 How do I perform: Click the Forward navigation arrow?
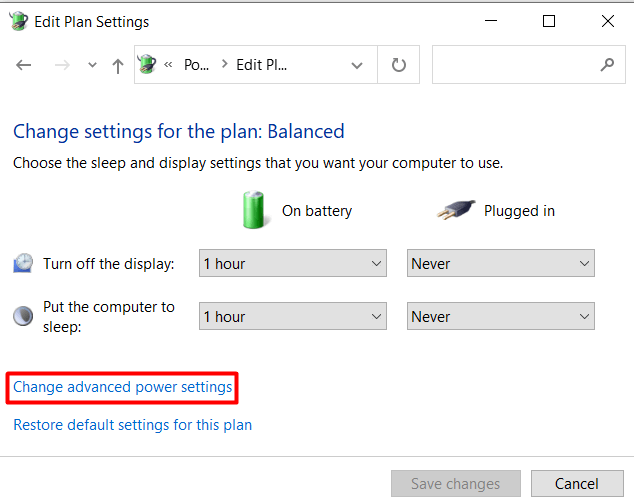[x=61, y=65]
